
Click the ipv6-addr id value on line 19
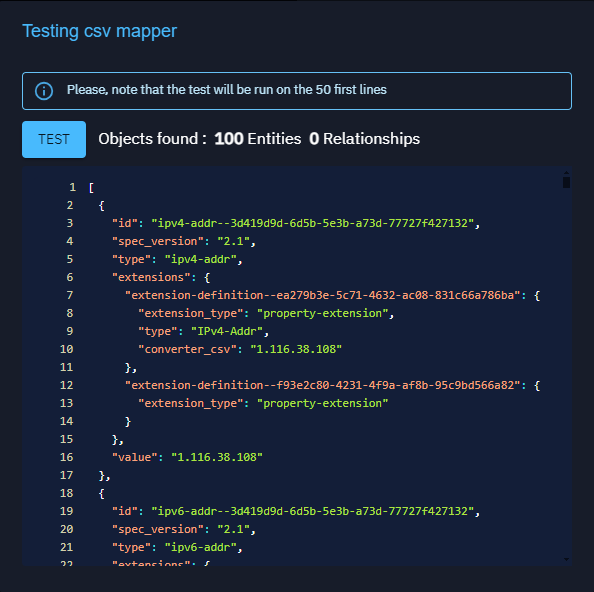coord(313,511)
